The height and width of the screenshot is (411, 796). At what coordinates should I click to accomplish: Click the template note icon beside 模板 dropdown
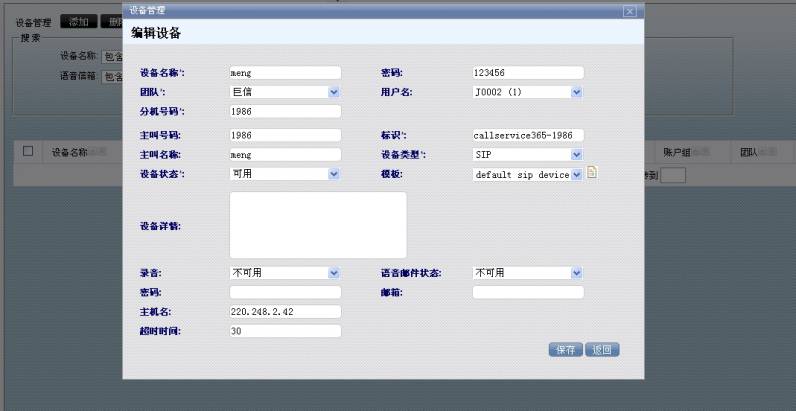(x=591, y=173)
